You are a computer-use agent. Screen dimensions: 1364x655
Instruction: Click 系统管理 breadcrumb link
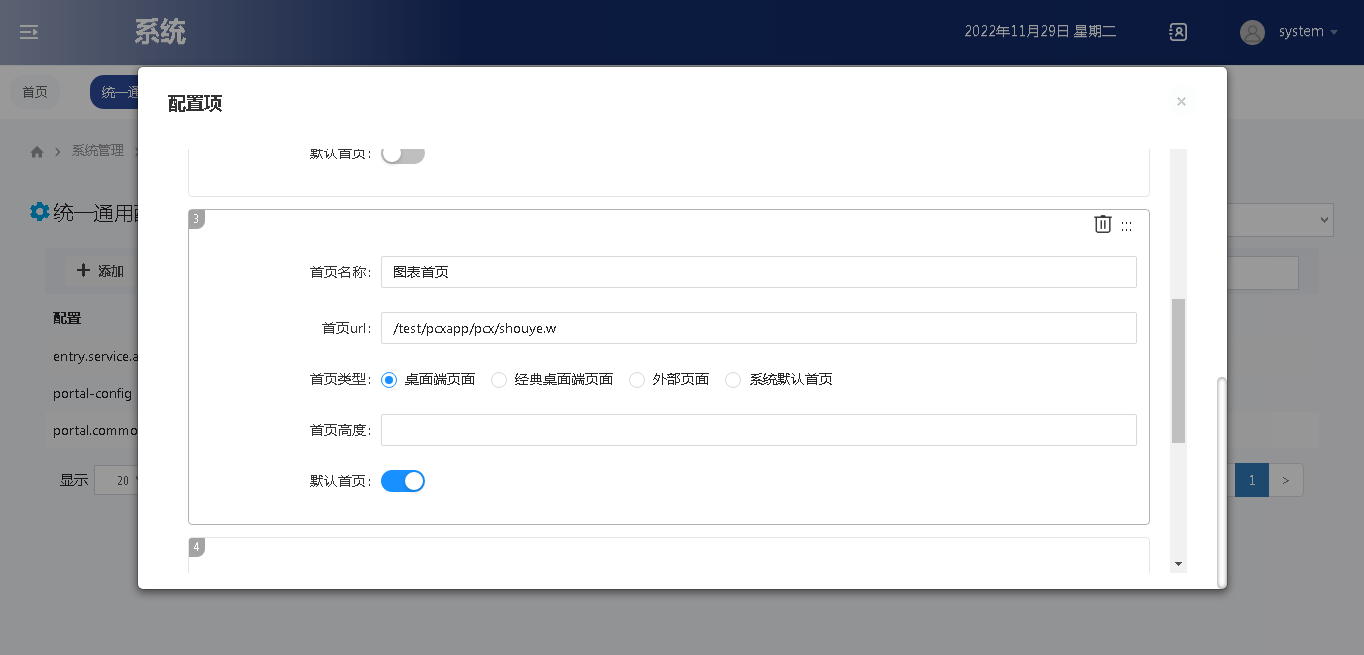(x=97, y=151)
